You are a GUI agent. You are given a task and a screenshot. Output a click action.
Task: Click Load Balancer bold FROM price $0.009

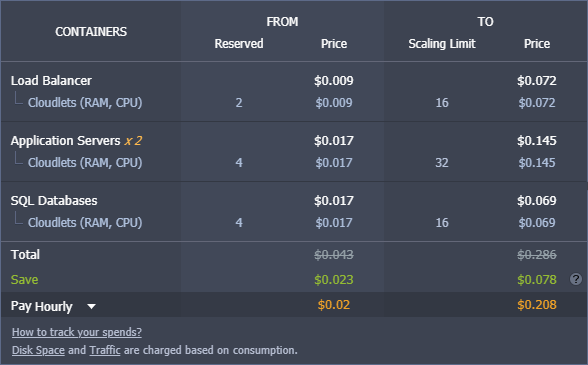334,81
